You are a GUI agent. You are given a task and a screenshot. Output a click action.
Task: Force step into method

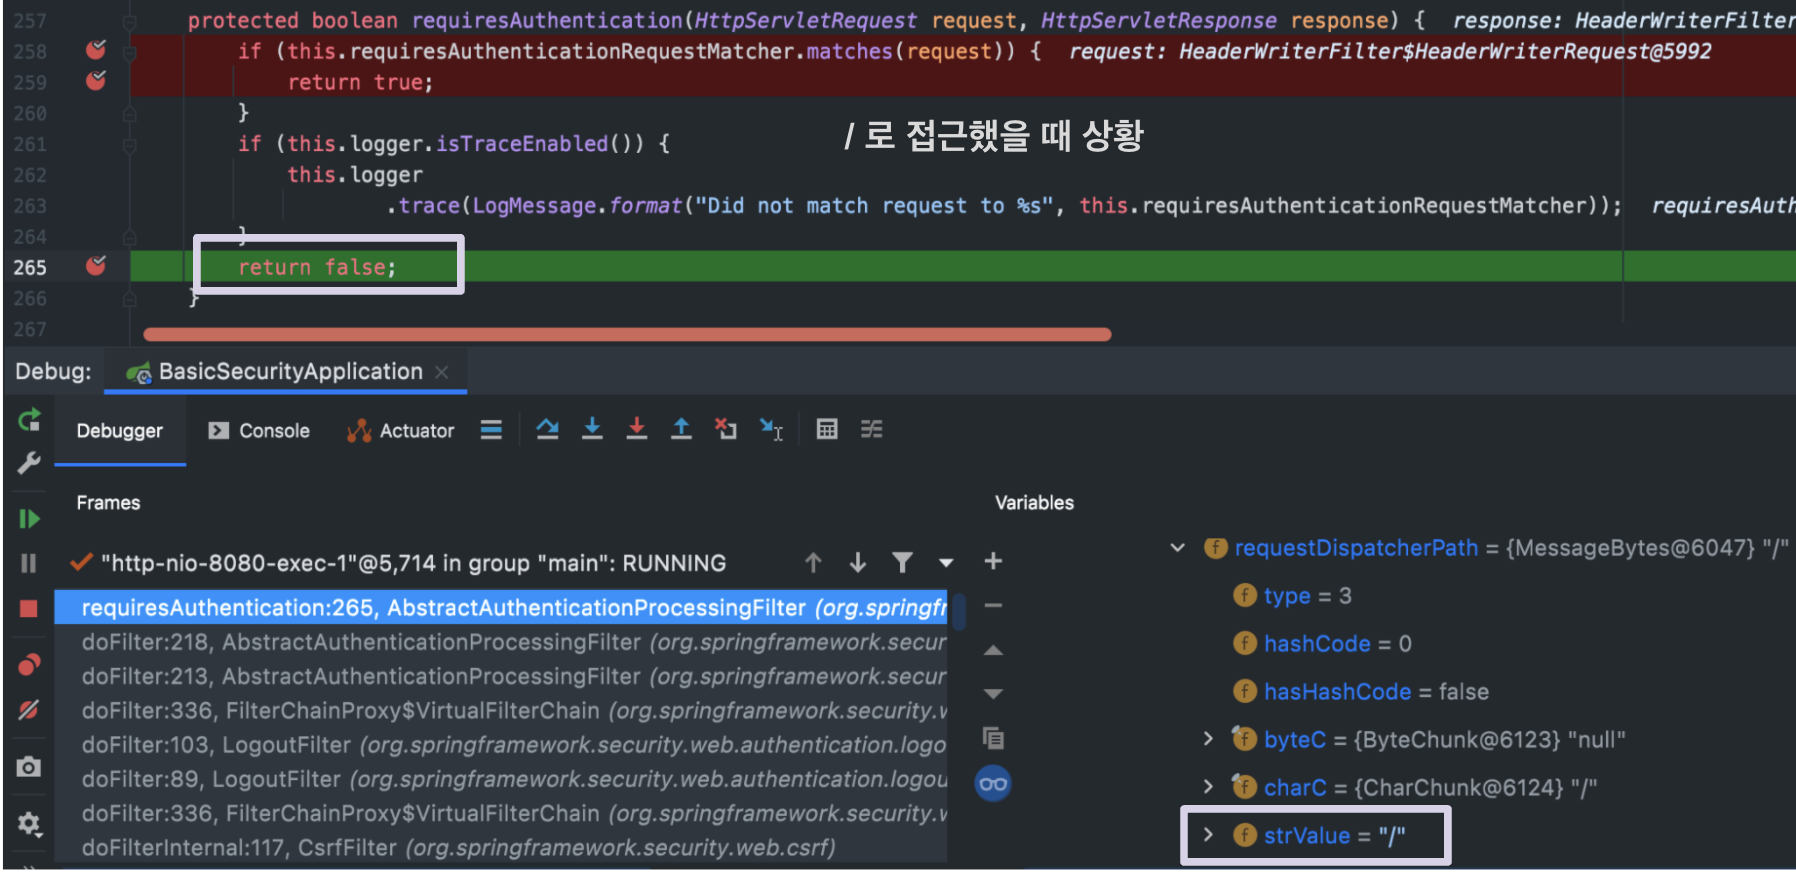tap(636, 430)
